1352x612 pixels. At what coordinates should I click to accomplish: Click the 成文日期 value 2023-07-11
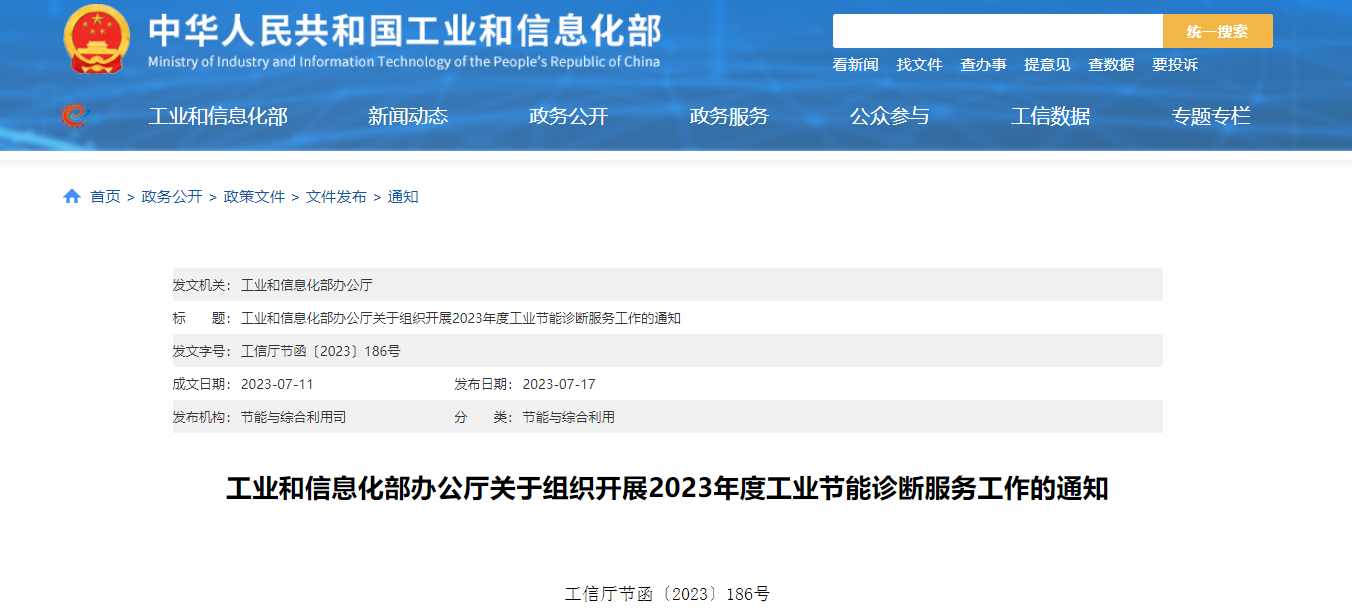[x=277, y=384]
